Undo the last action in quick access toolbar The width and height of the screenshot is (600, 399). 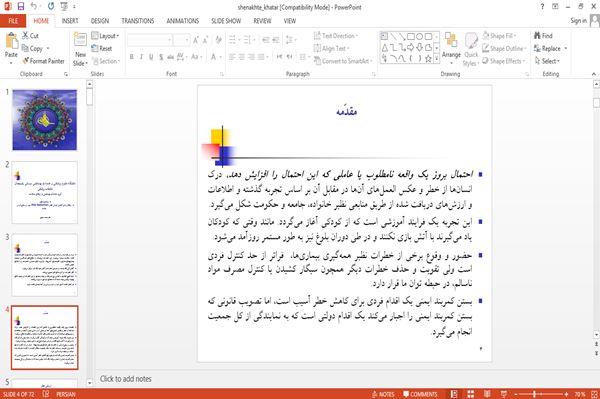coord(34,6)
